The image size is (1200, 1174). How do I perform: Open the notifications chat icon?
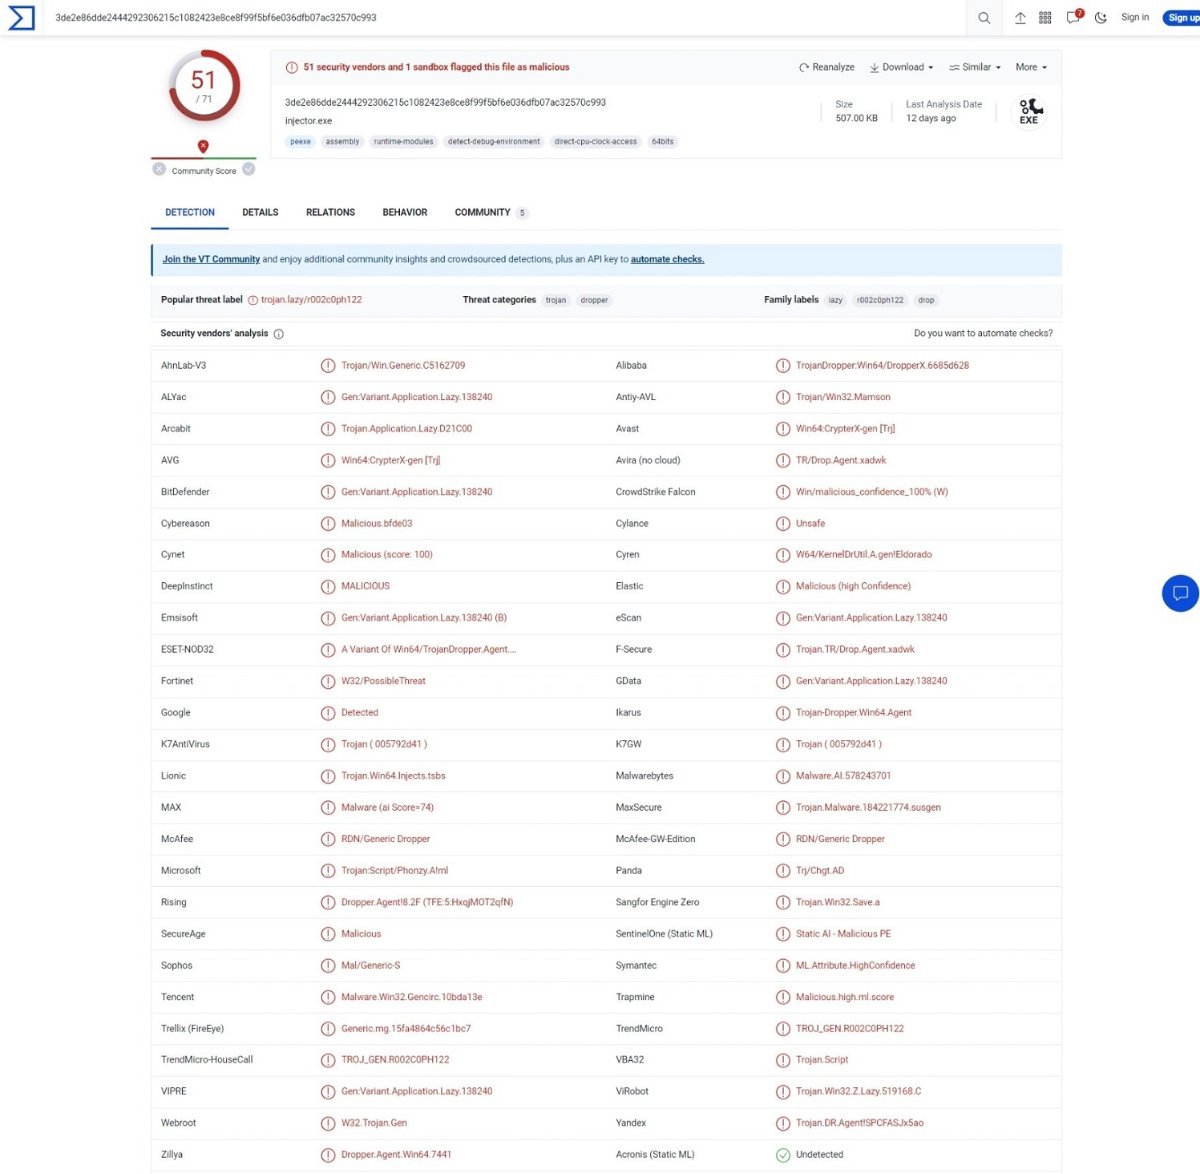(1074, 17)
